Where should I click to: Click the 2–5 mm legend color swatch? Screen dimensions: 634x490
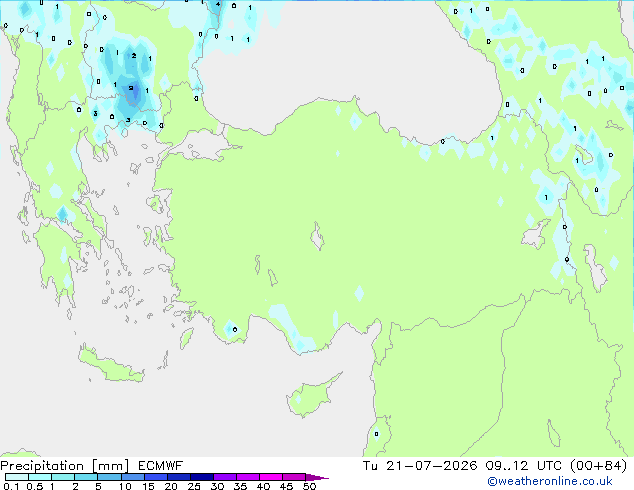pyautogui.click(x=86, y=477)
